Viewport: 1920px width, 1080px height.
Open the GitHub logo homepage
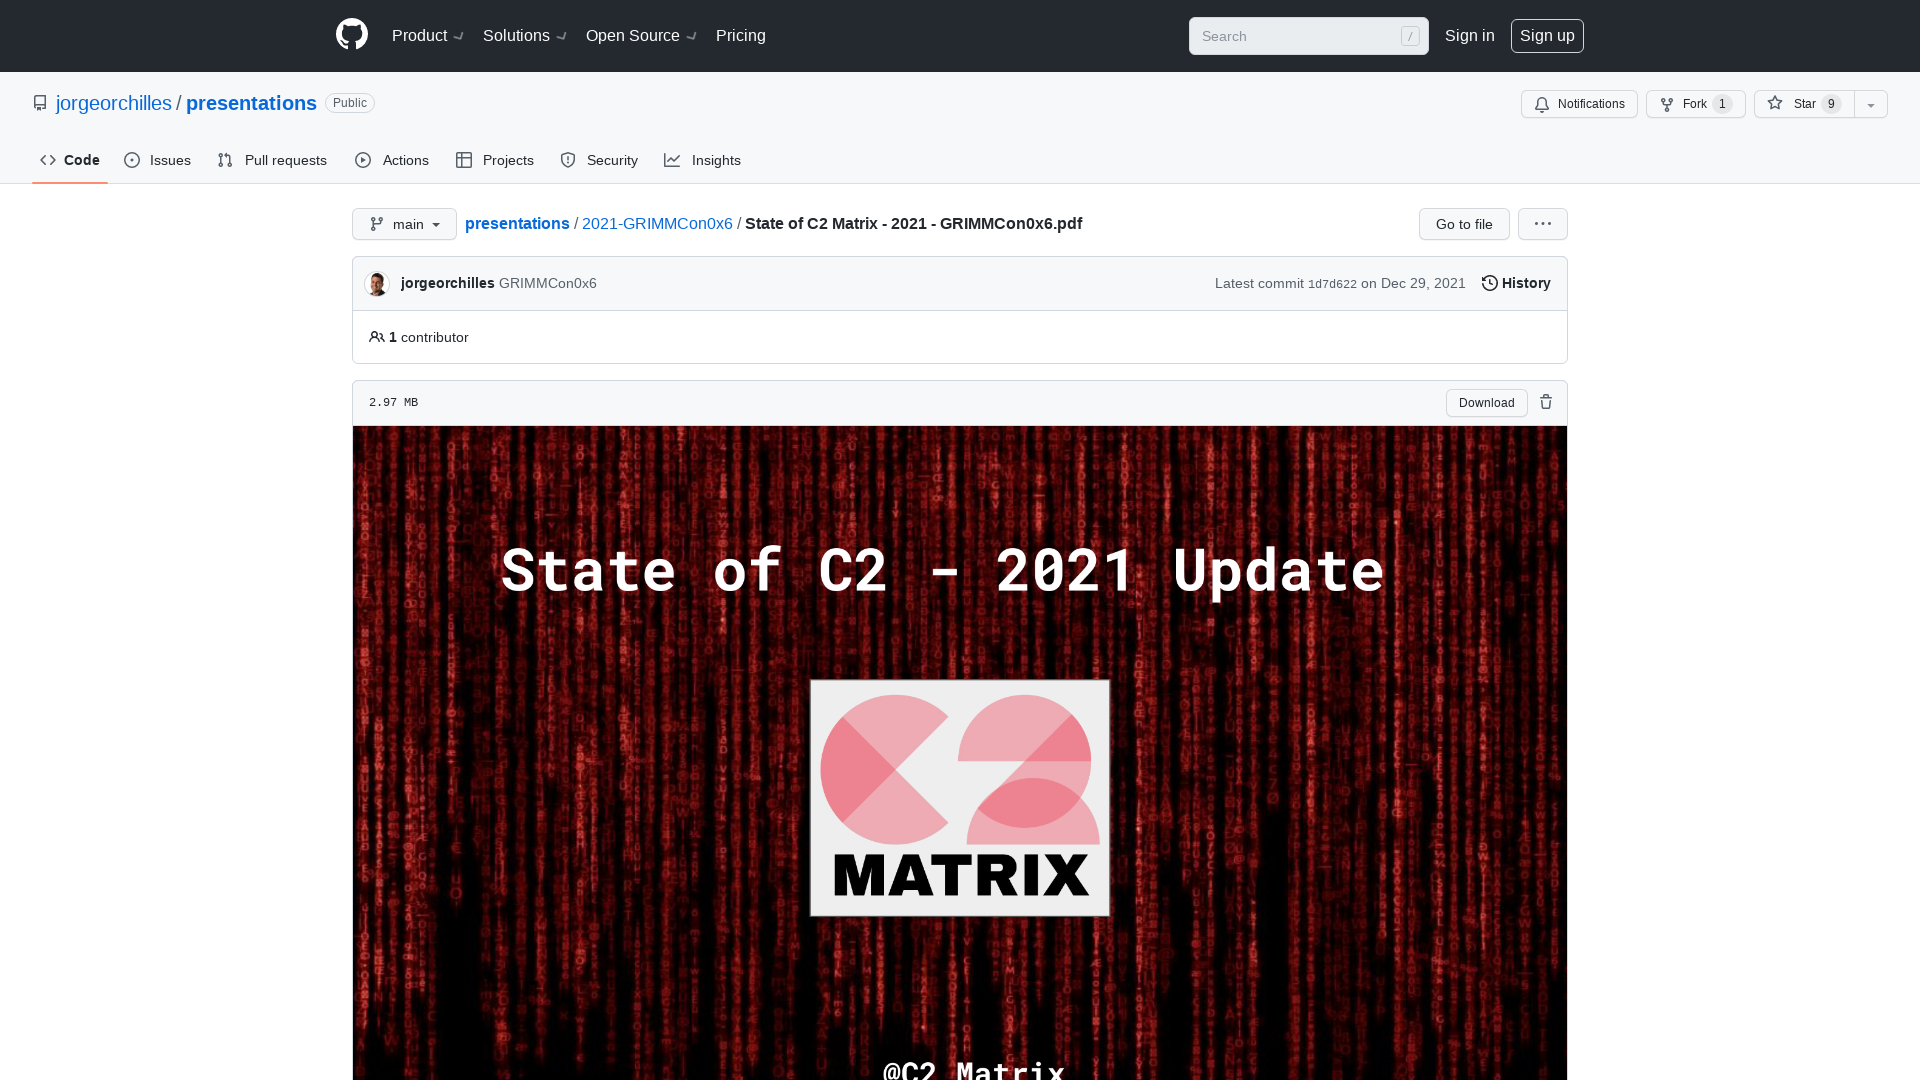pos(352,35)
